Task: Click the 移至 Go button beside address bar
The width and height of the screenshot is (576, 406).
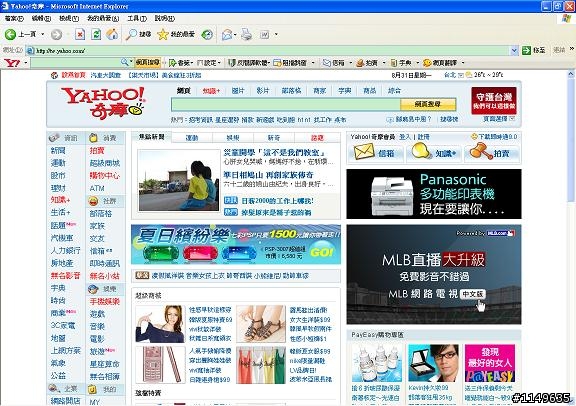Action: pyautogui.click(x=533, y=50)
